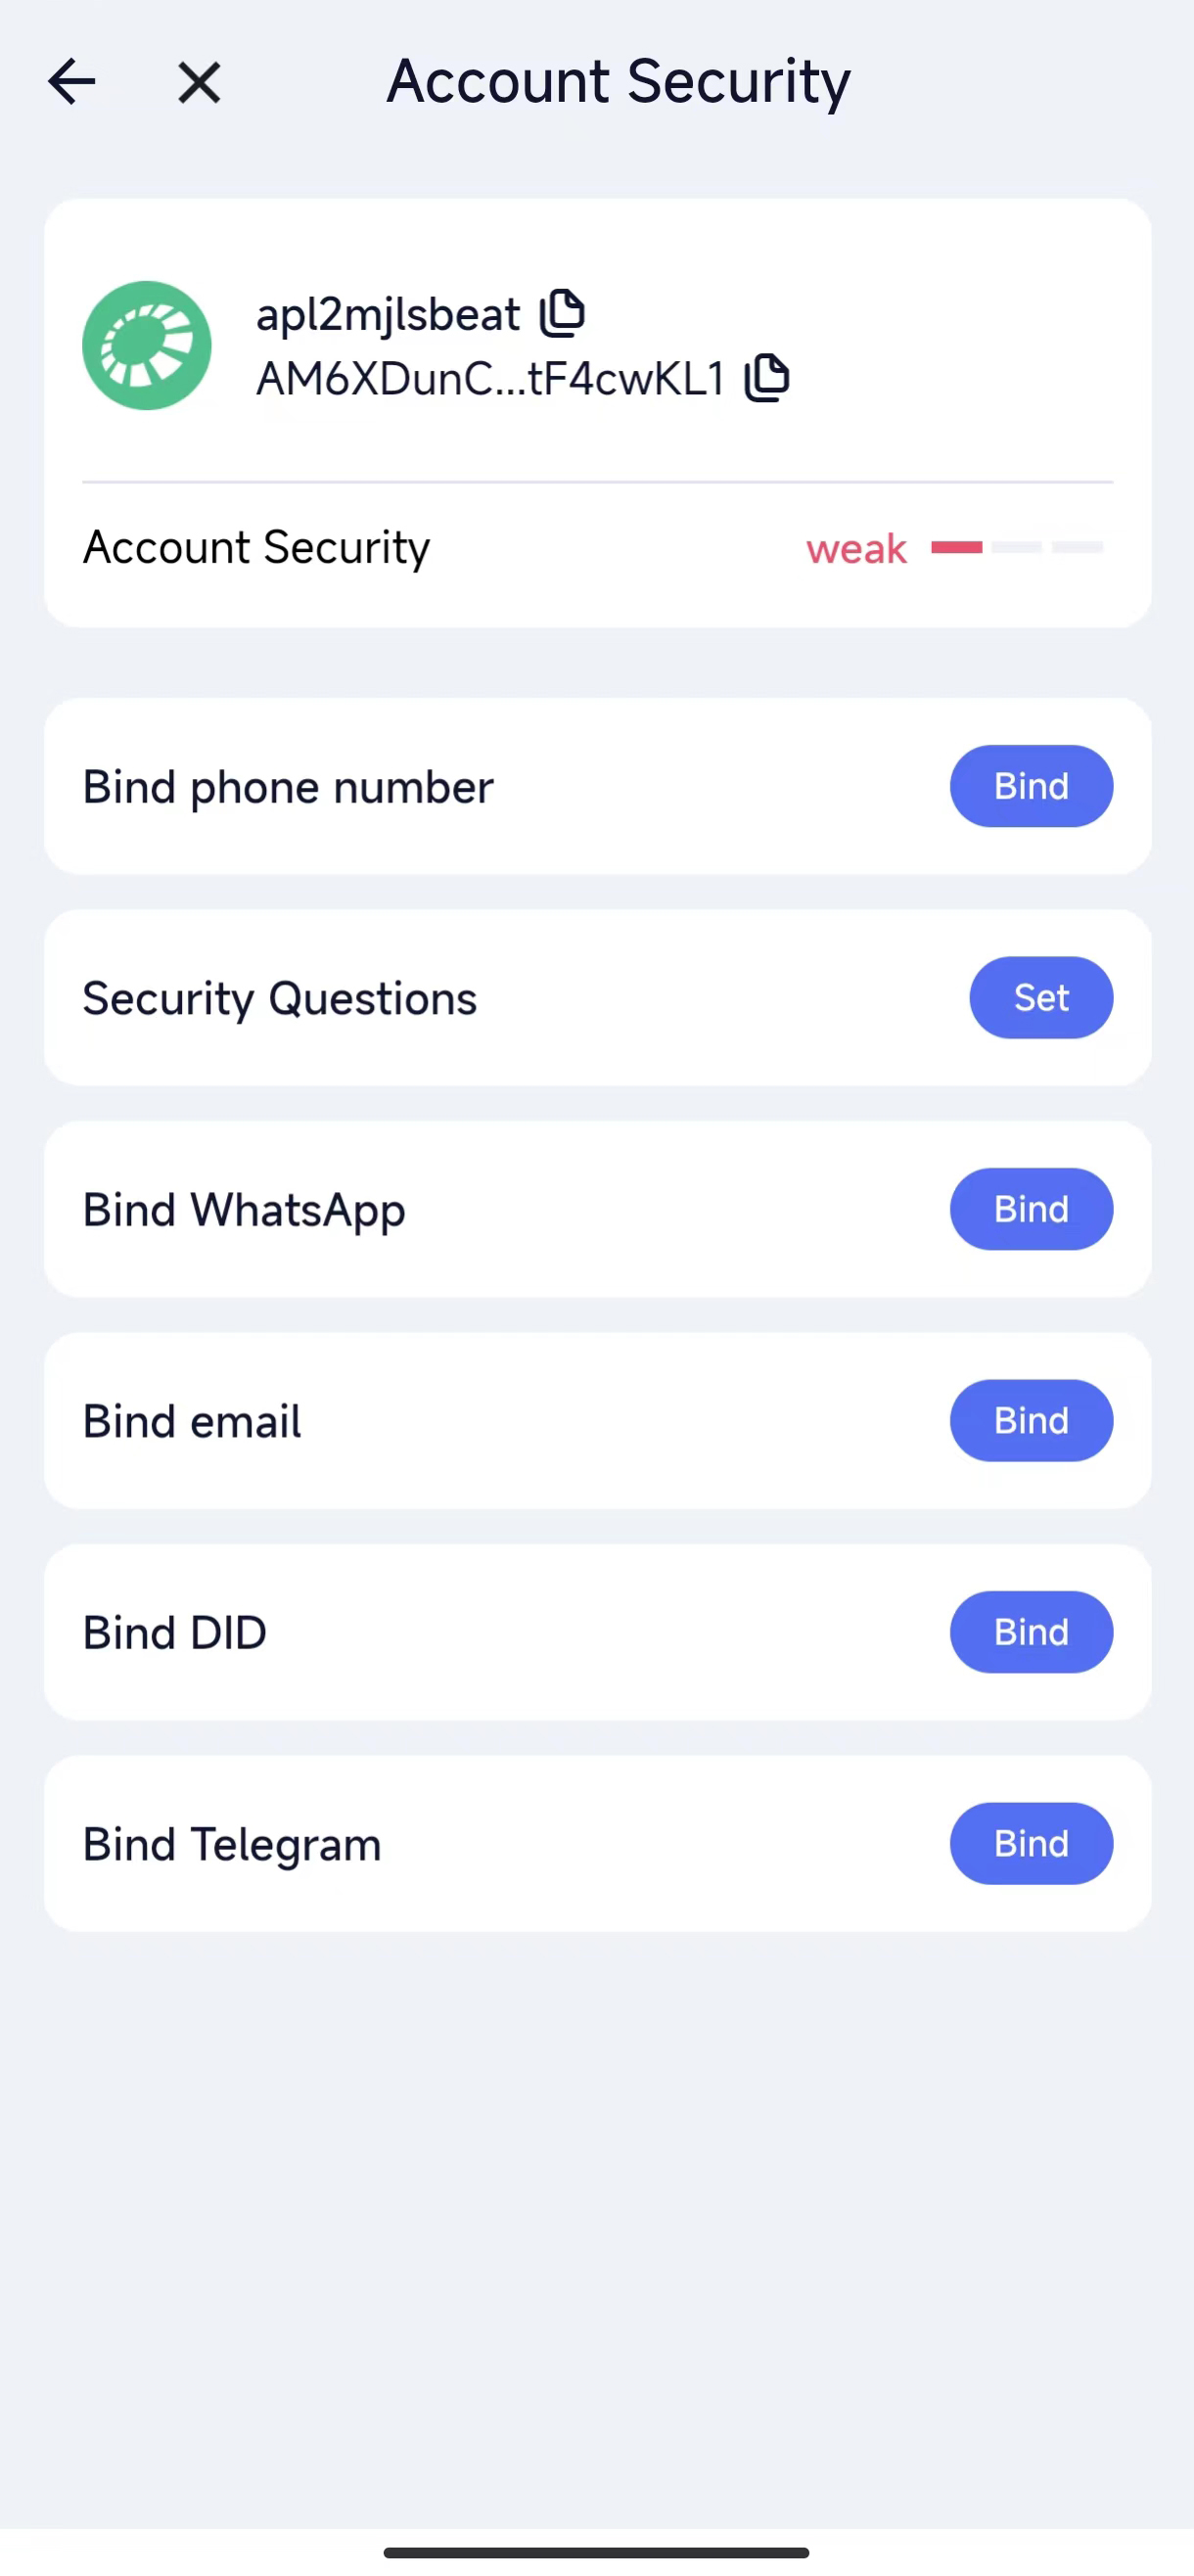1194x2576 pixels.
Task: Tap the green profile avatar
Action: coord(147,345)
